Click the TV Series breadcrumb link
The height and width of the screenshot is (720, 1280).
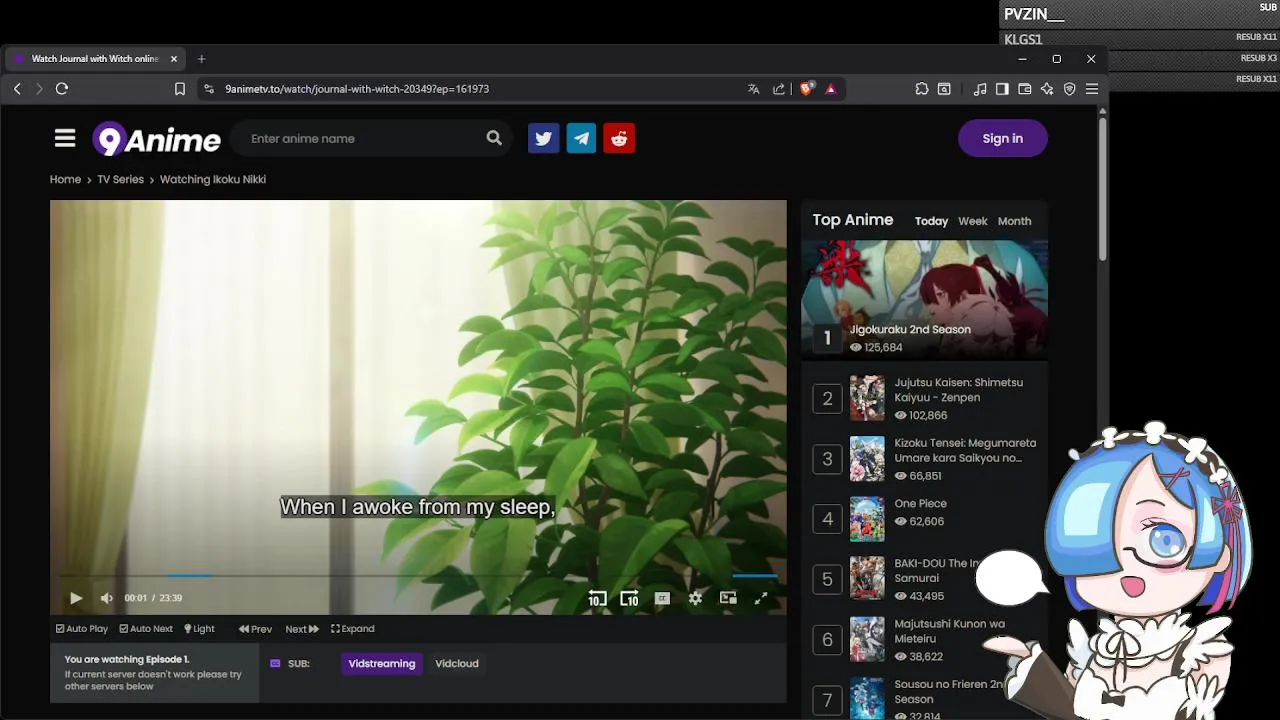(120, 180)
